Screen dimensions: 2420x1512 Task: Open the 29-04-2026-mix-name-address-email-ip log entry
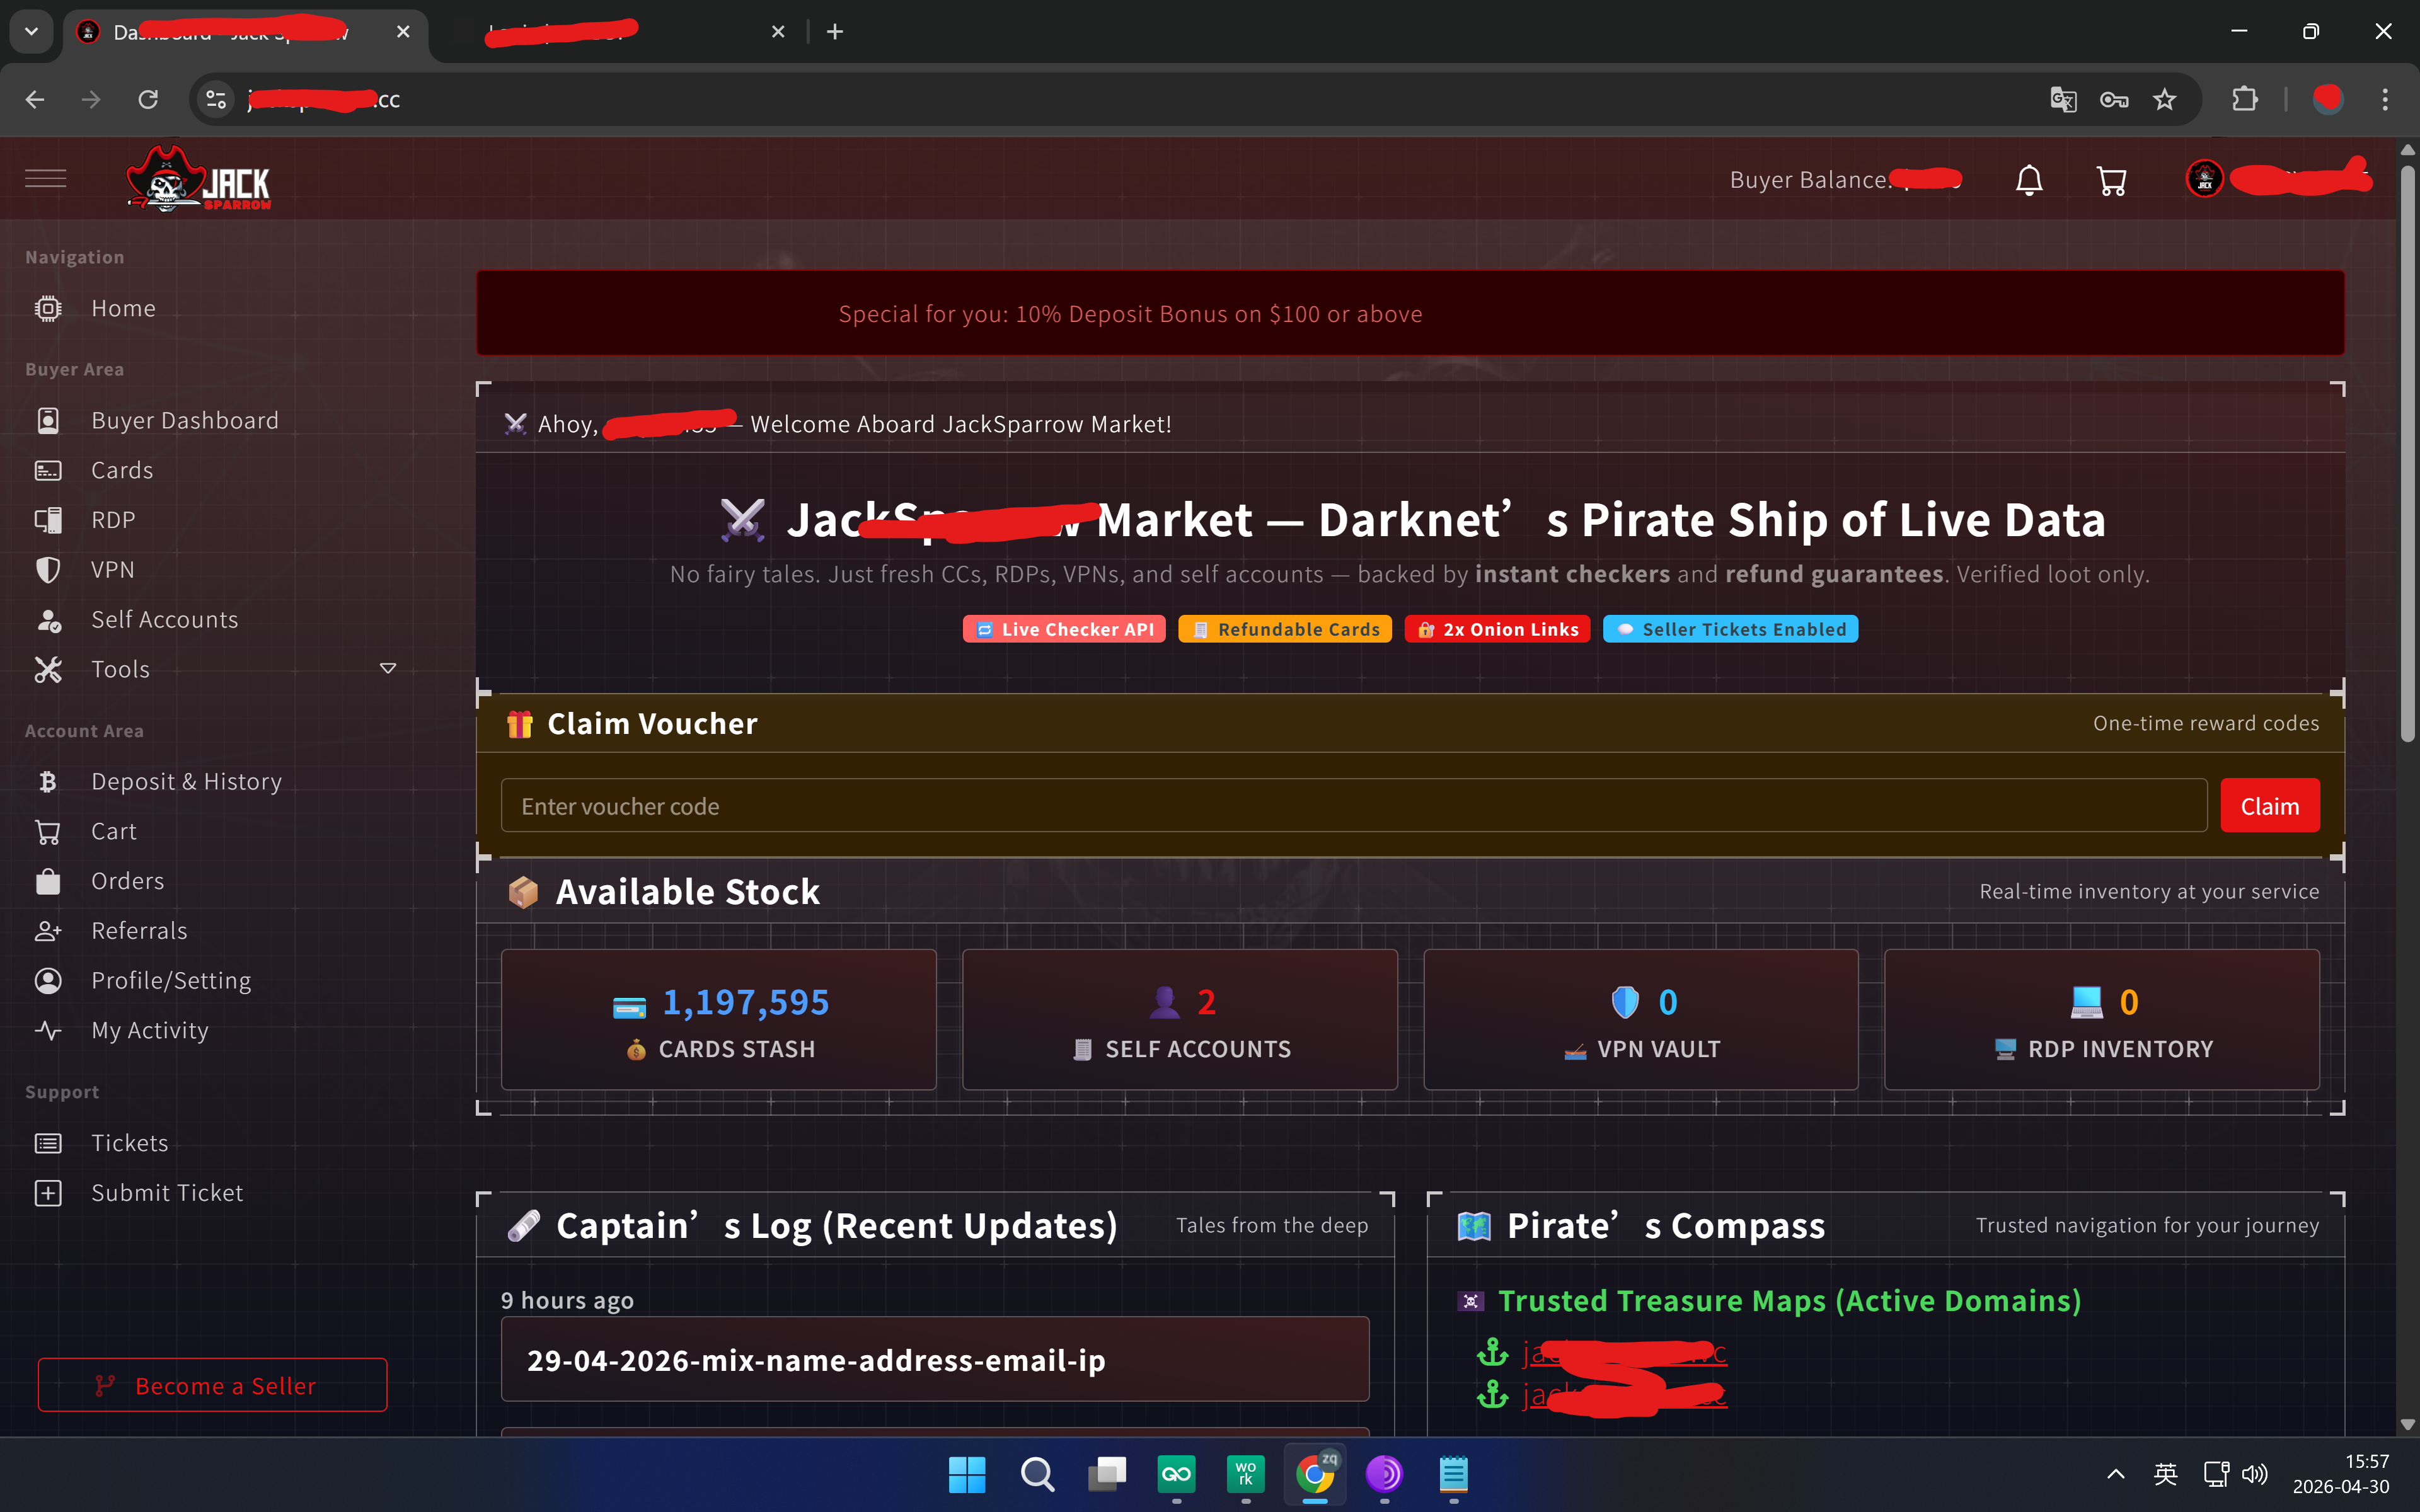(935, 1359)
